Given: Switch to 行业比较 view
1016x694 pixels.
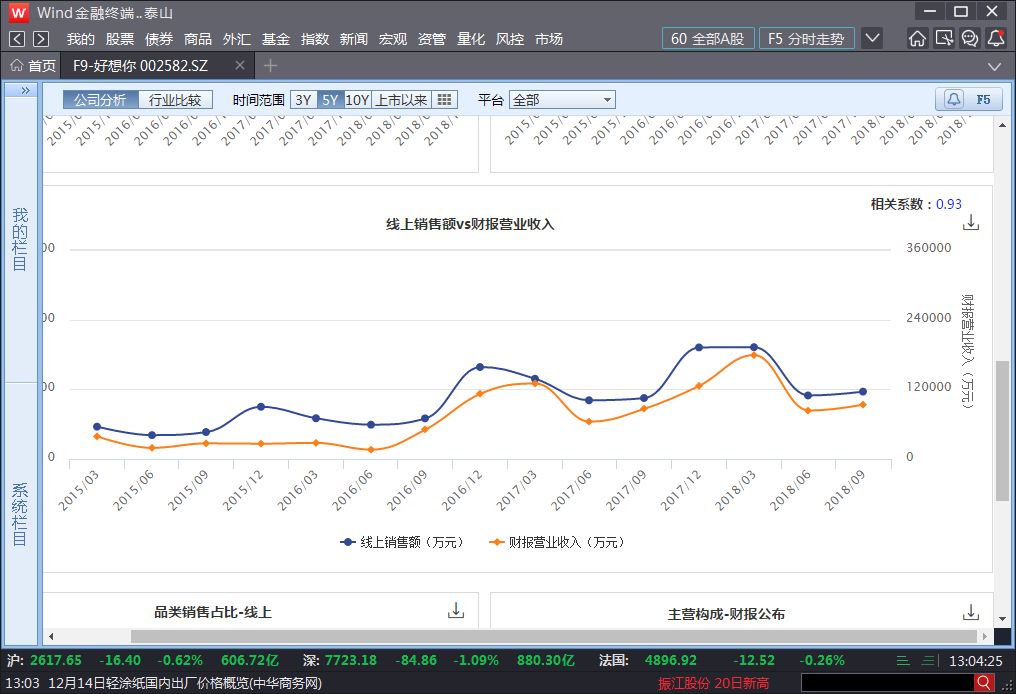Looking at the screenshot, I should click(175, 100).
